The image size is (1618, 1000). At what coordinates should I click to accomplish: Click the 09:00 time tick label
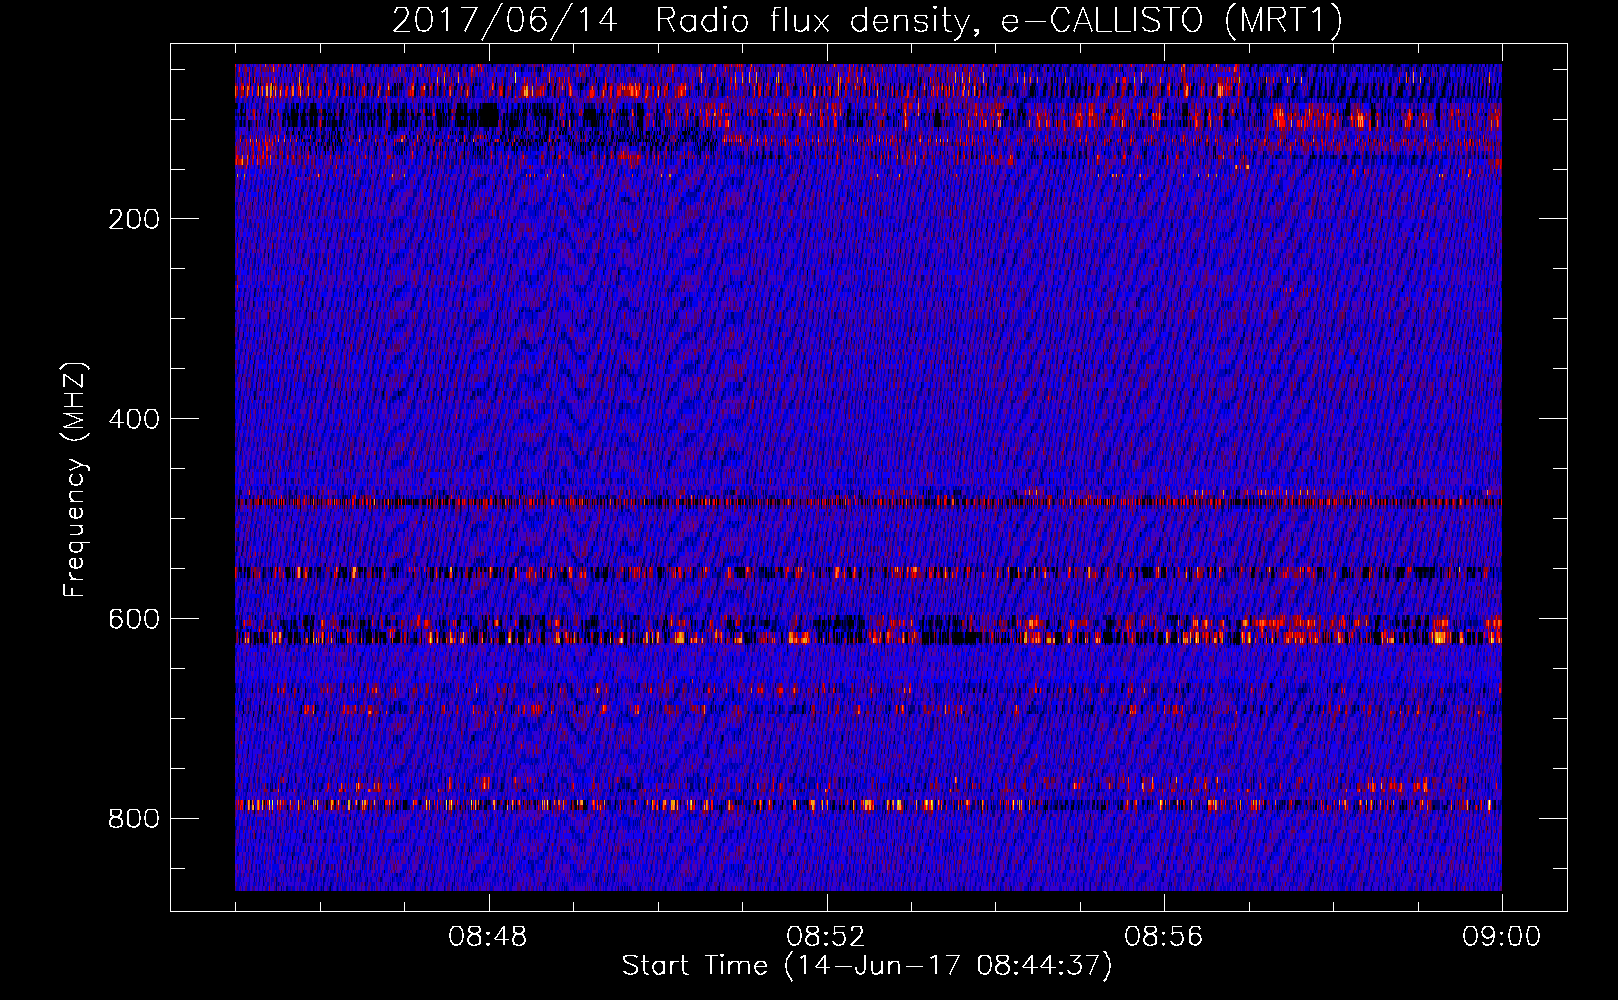(1502, 937)
